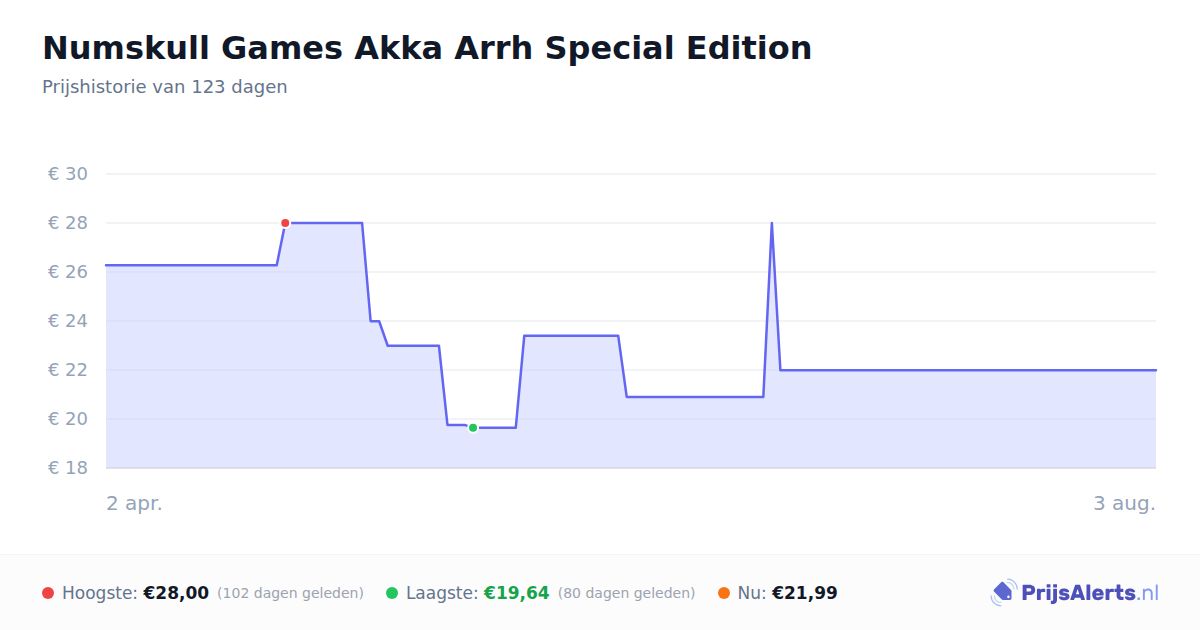The width and height of the screenshot is (1200, 630).
Task: Click the 3 aug. end date label
Action: [1124, 503]
